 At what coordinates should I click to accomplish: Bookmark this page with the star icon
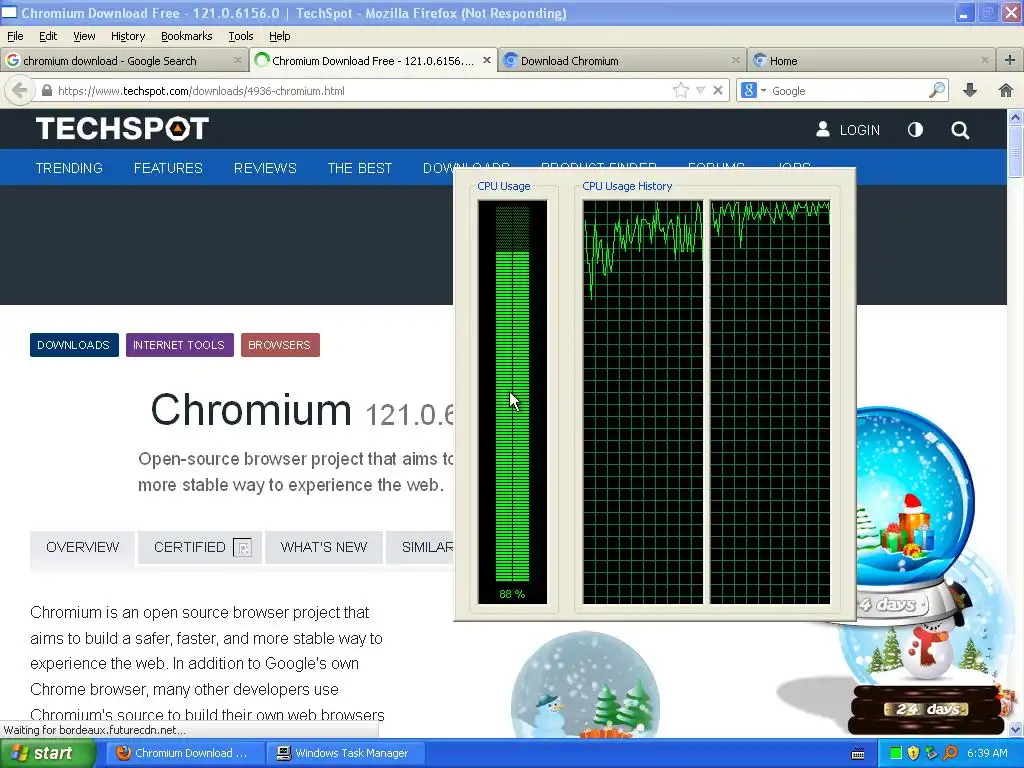(x=680, y=91)
